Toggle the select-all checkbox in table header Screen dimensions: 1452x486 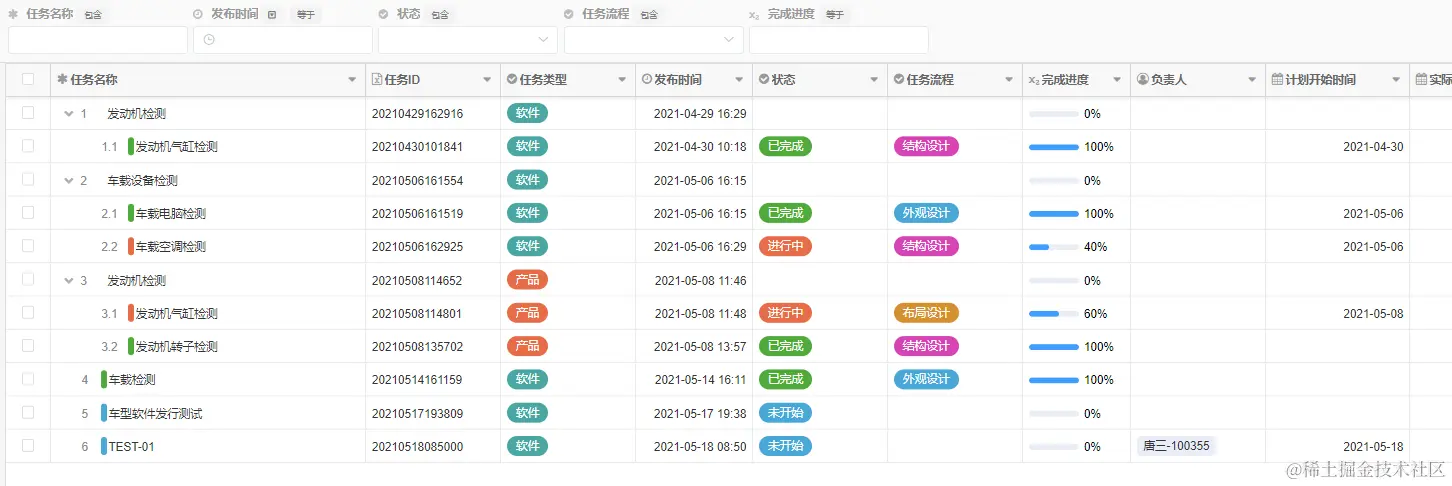pos(28,79)
